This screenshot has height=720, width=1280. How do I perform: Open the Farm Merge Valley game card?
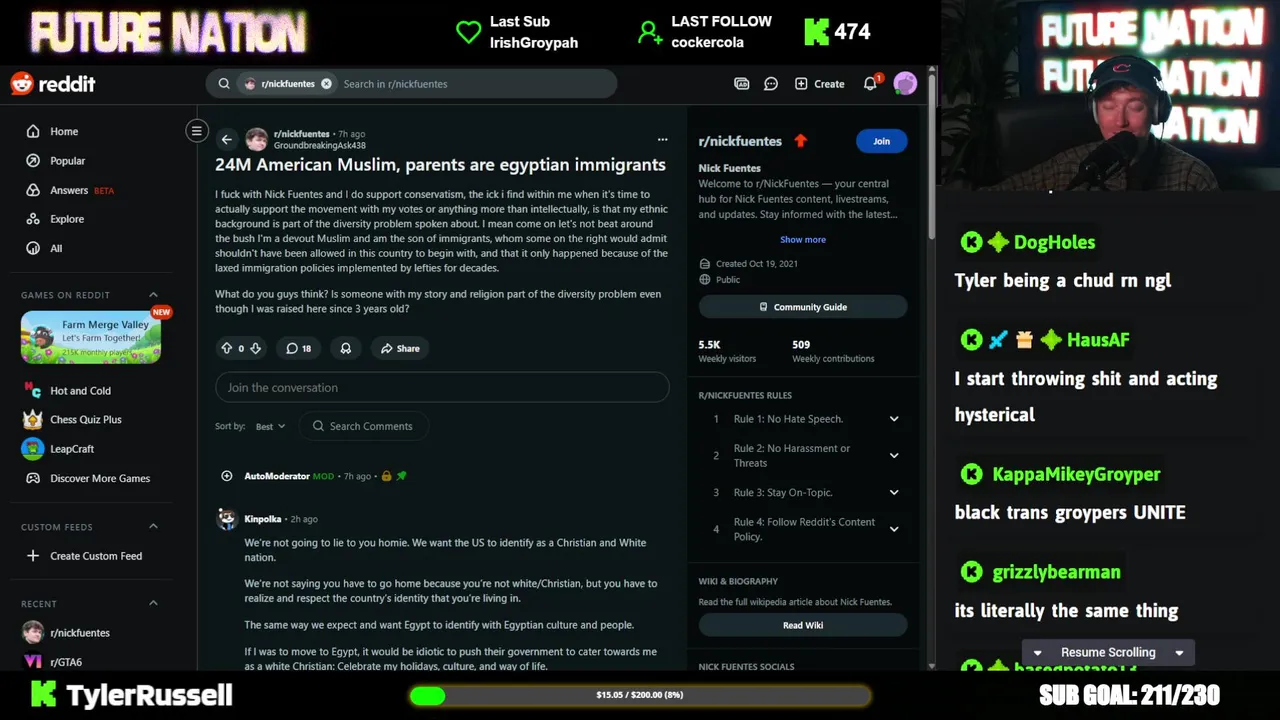(x=91, y=337)
